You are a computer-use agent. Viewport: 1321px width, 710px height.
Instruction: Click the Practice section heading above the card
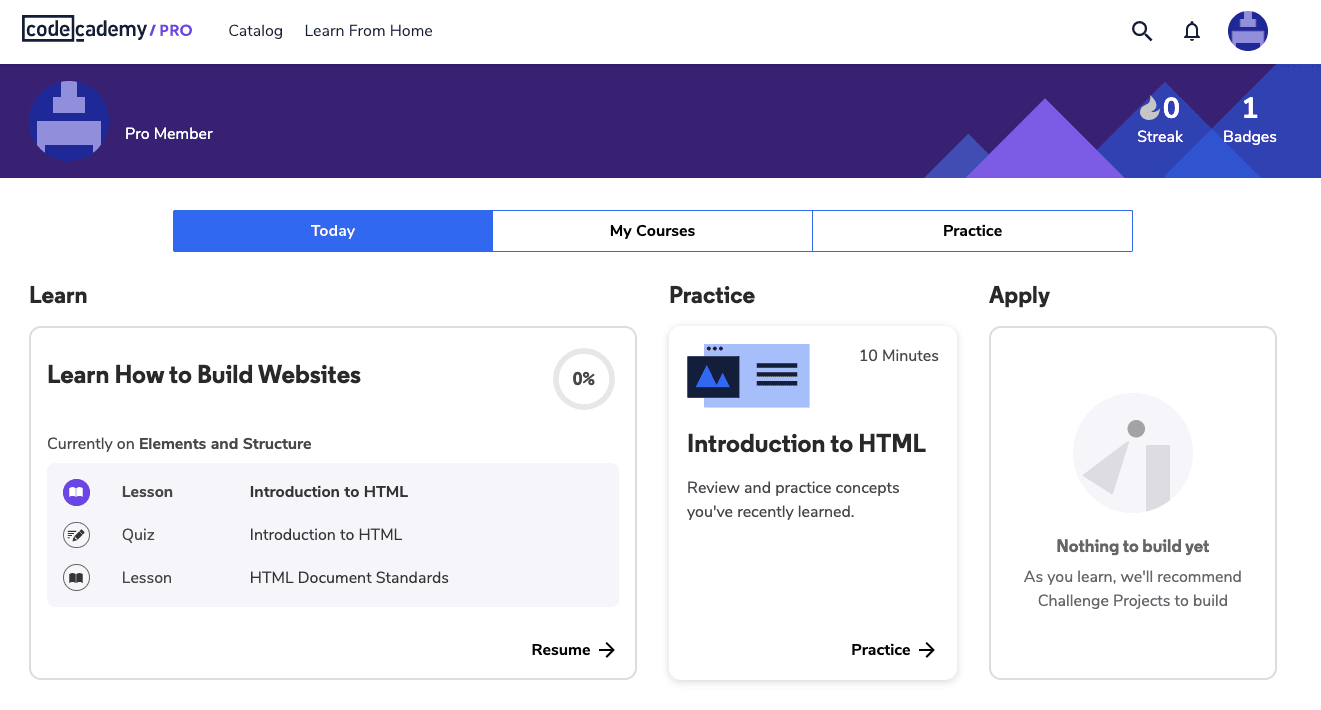pyautogui.click(x=712, y=296)
